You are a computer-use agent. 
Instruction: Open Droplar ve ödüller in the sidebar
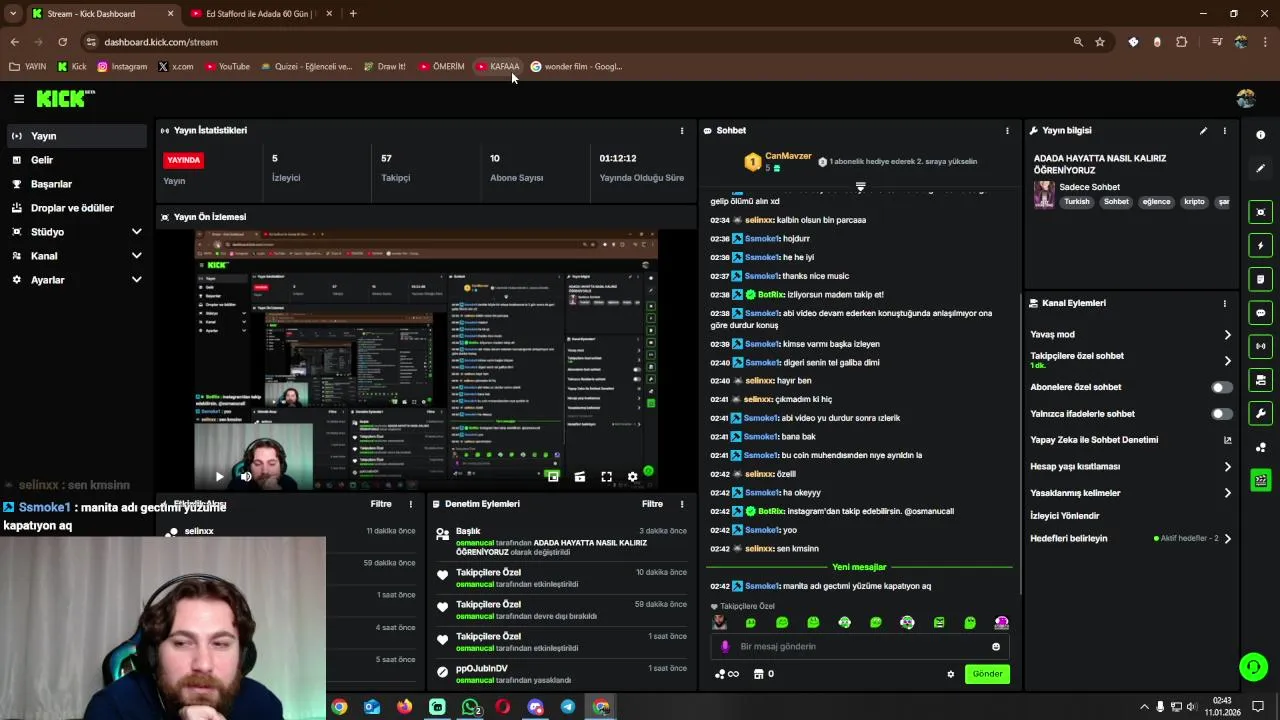[75, 208]
